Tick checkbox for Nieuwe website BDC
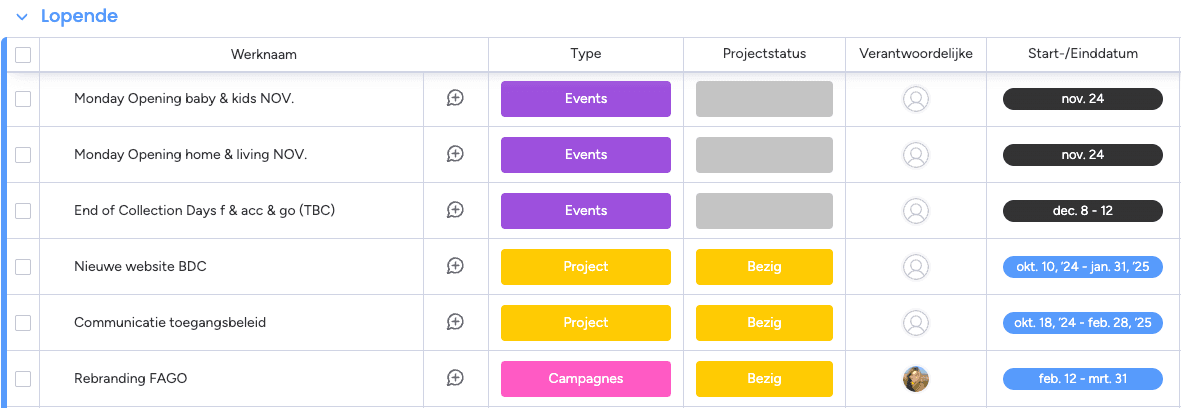The width and height of the screenshot is (1181, 408). click(x=23, y=267)
